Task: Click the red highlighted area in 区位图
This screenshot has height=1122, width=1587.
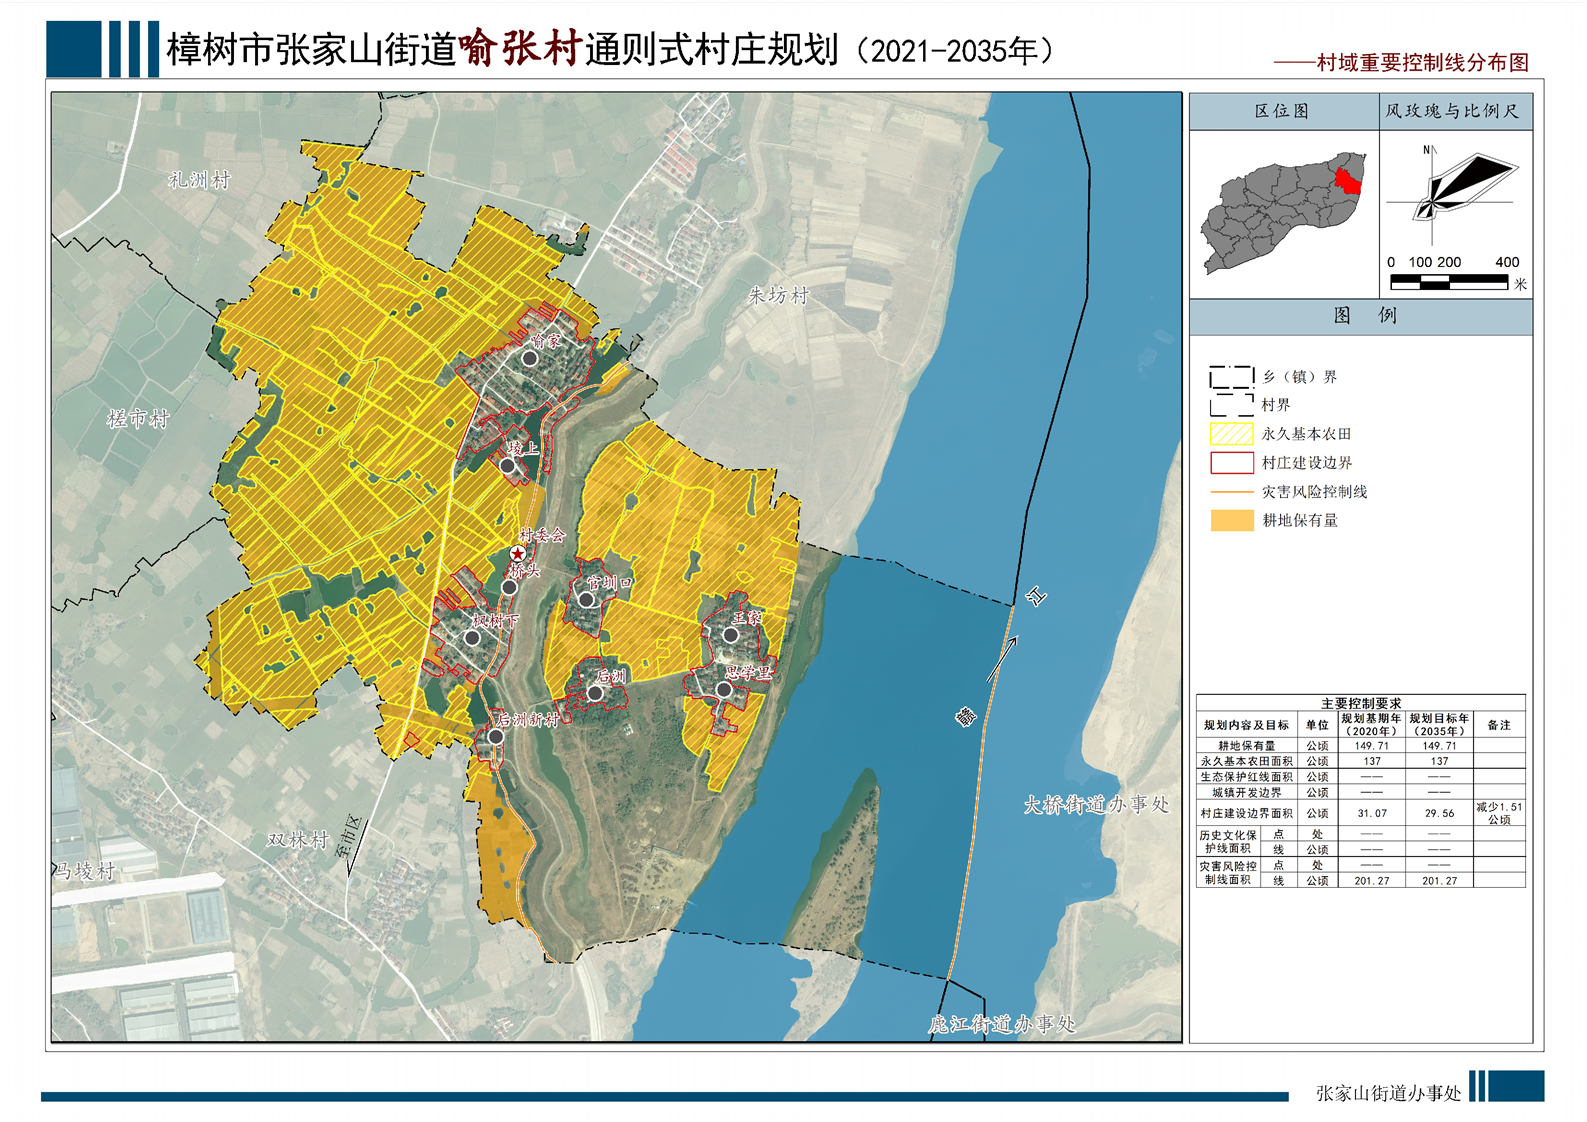Action: coord(1348,180)
